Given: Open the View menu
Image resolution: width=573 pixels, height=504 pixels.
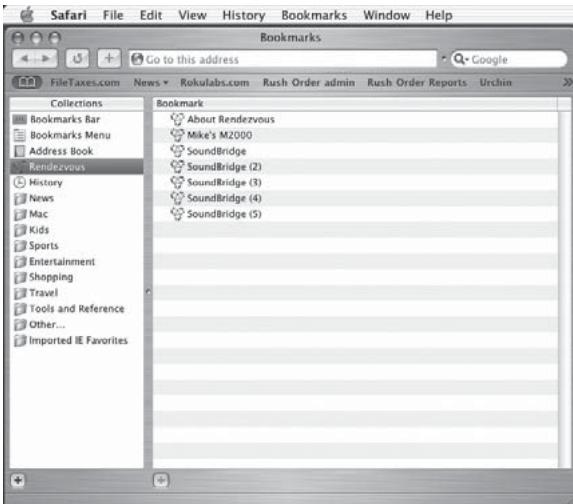Looking at the screenshot, I should (192, 15).
